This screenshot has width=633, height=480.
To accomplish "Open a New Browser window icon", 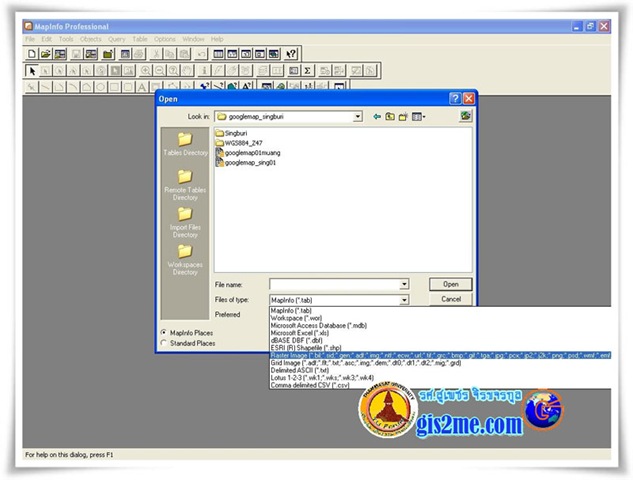I will [218, 54].
